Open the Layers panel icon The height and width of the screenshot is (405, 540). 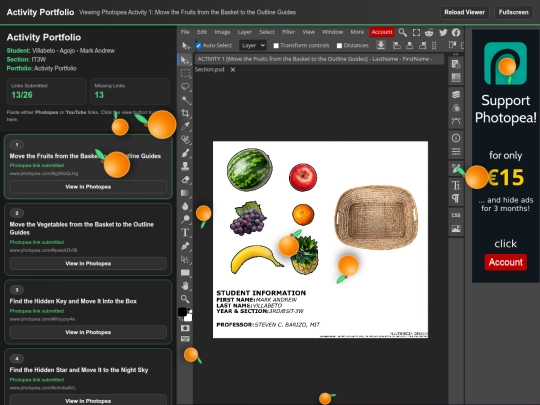(x=456, y=94)
